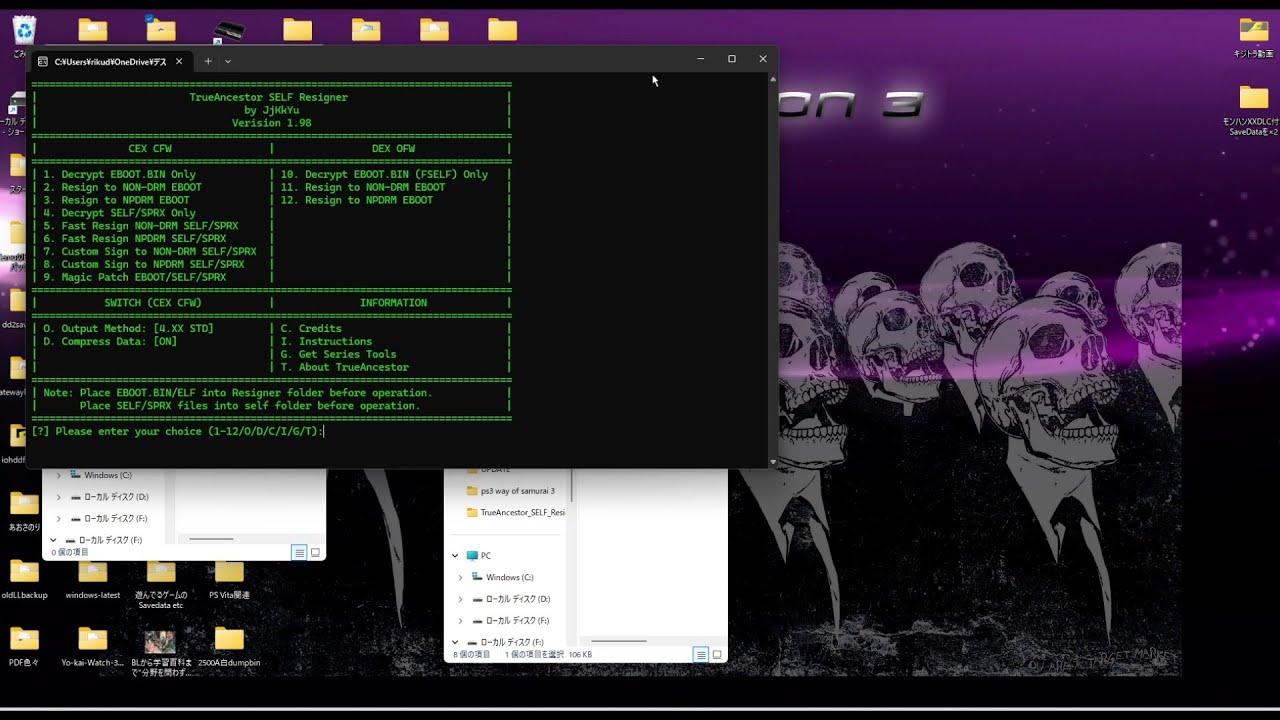Open the Yo-kai-Watch-3 desktop folder
This screenshot has width=1280, height=720.
point(92,646)
